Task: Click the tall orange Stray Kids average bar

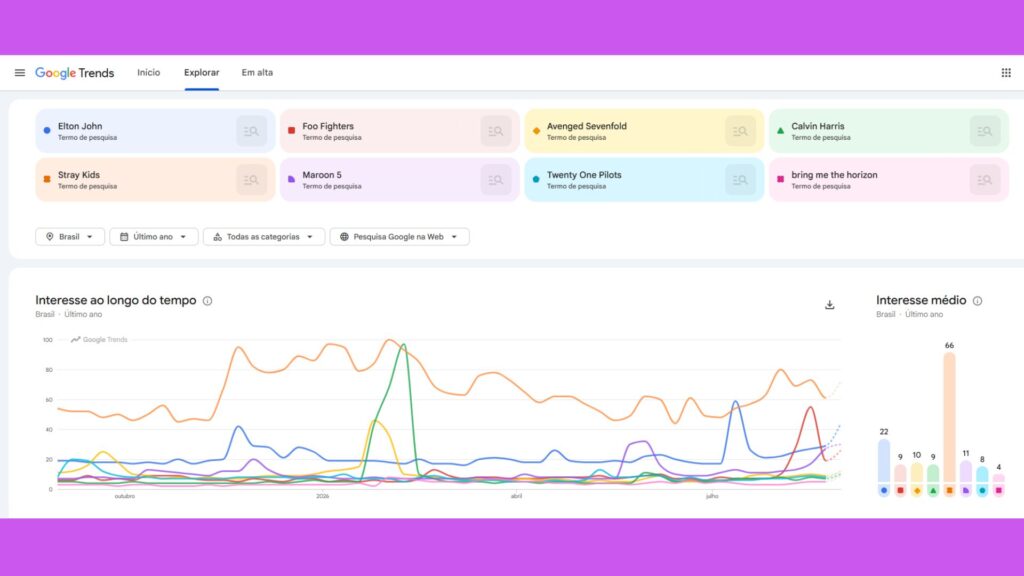Action: click(x=950, y=418)
